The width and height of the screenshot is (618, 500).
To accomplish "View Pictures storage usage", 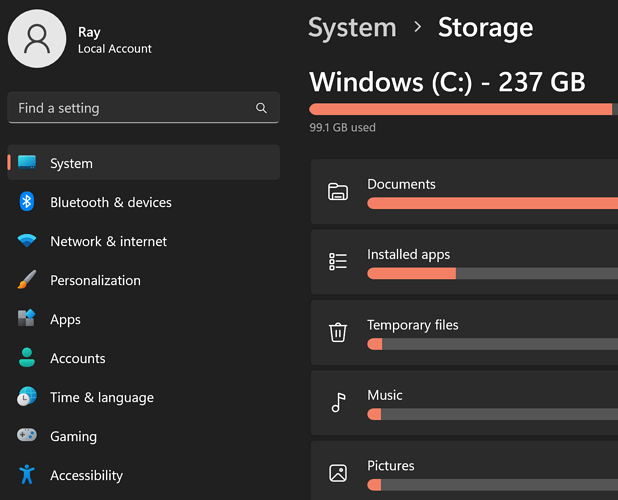I will pos(464,471).
